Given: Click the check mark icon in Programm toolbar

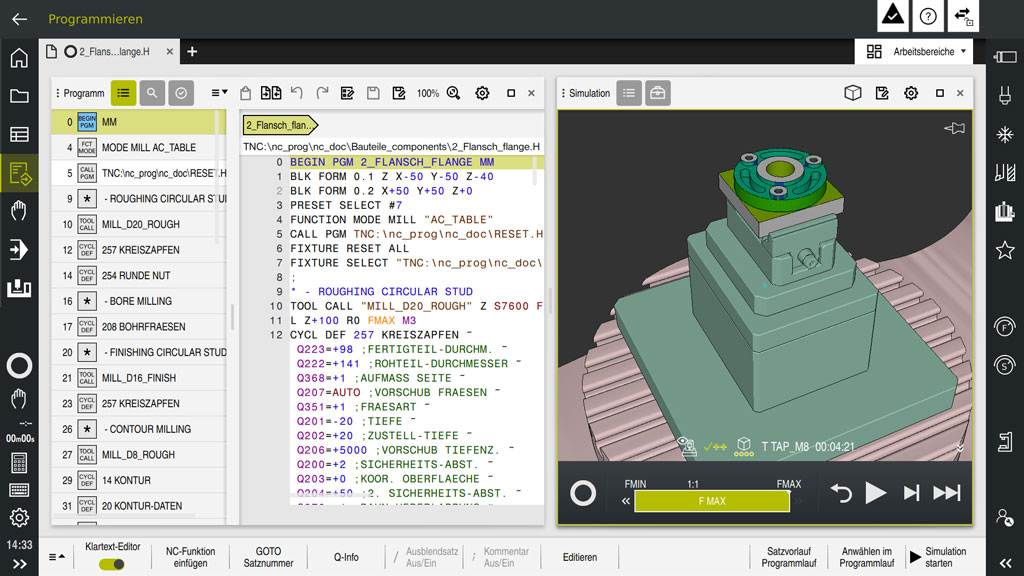Looking at the screenshot, I should 181,93.
